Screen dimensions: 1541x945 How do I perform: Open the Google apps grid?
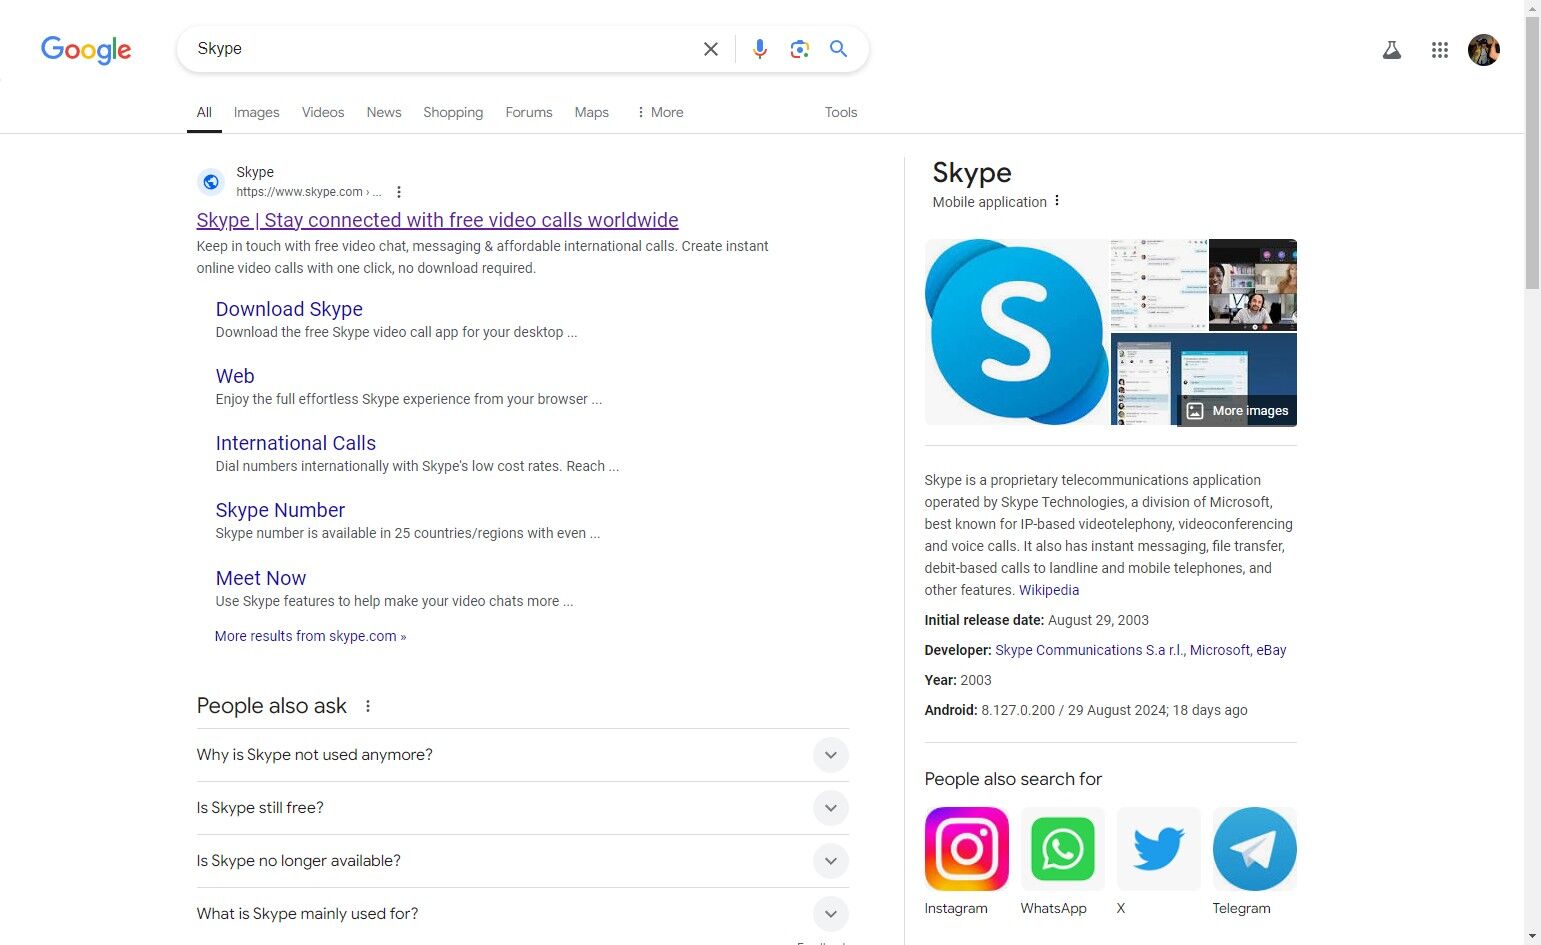click(1440, 50)
